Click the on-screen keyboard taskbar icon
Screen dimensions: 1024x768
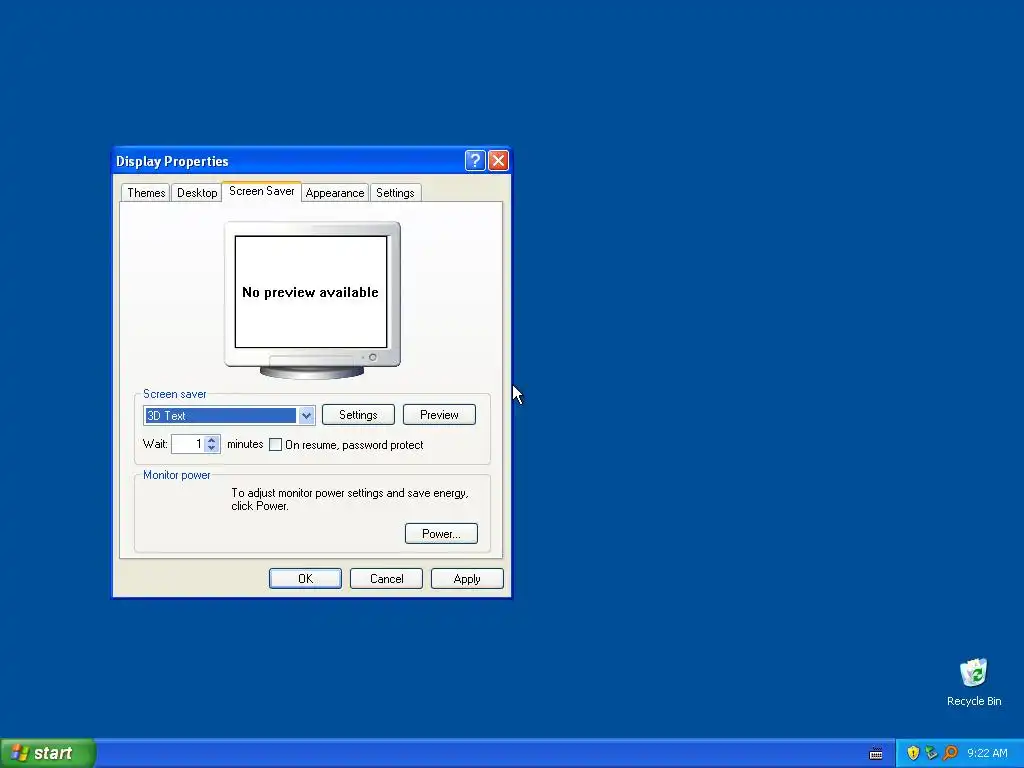(x=876, y=754)
